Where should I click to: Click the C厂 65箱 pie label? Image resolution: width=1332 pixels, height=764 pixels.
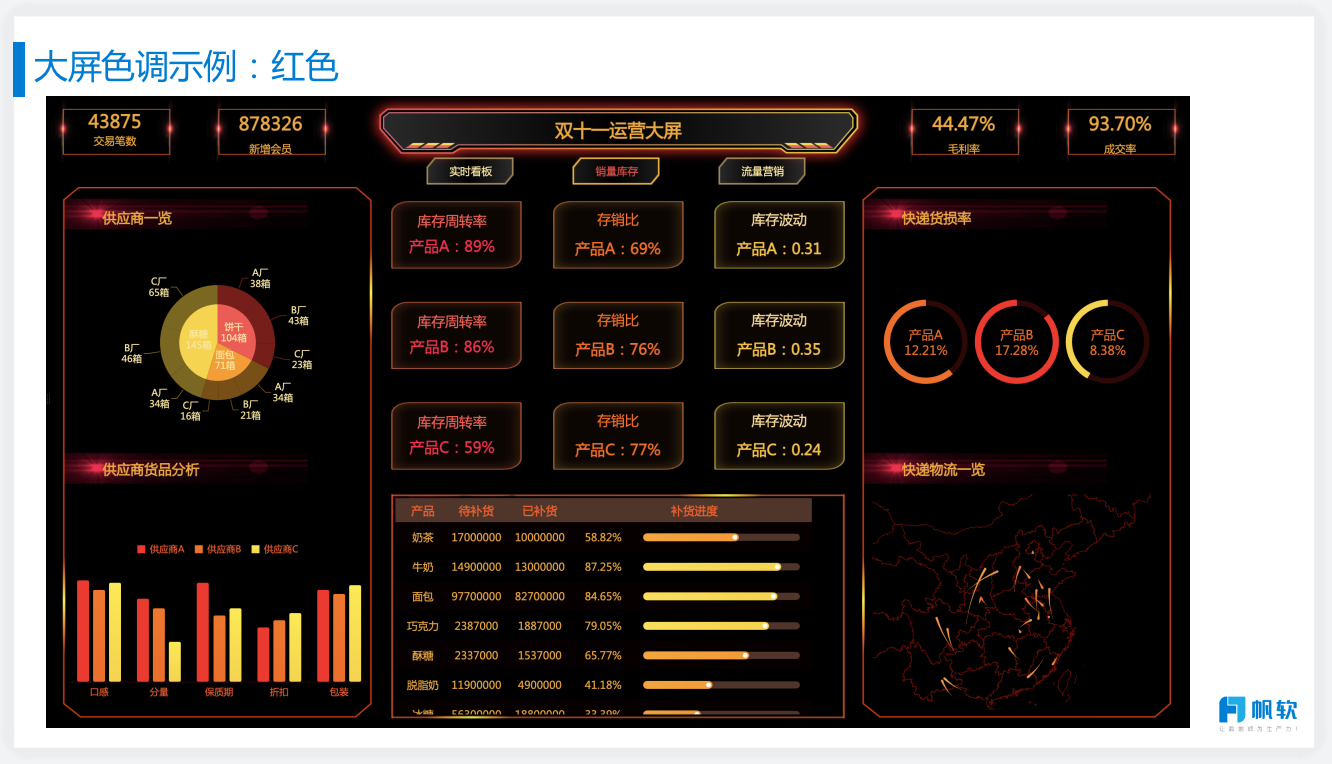159,287
